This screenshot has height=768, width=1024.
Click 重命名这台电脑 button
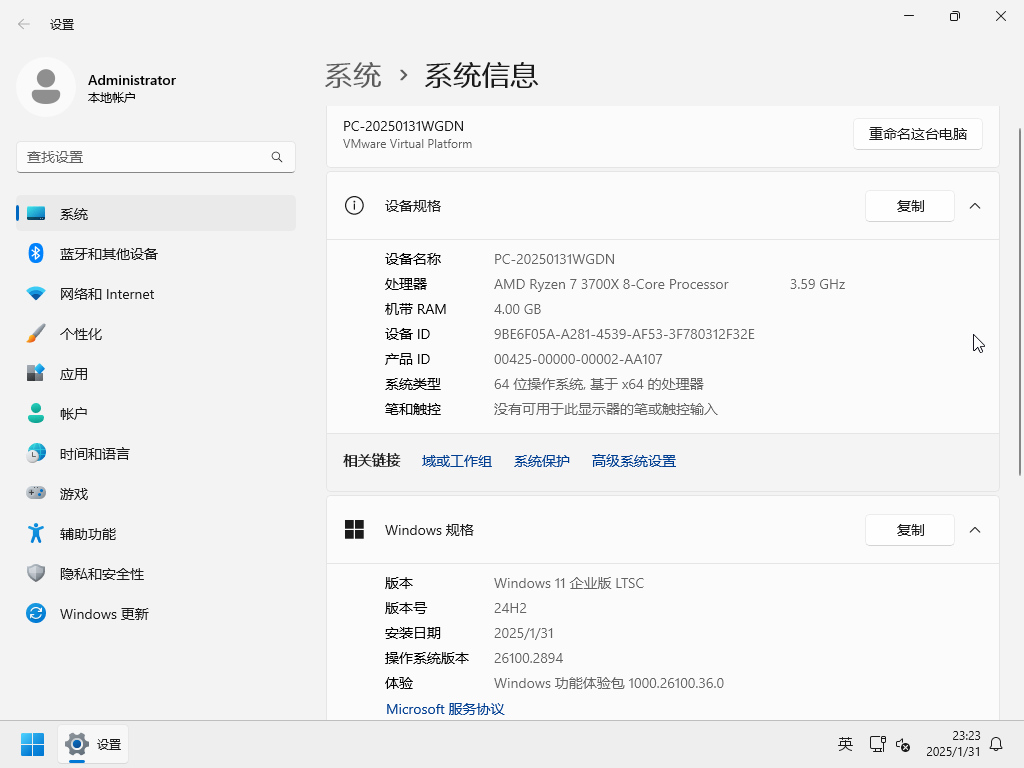917,134
